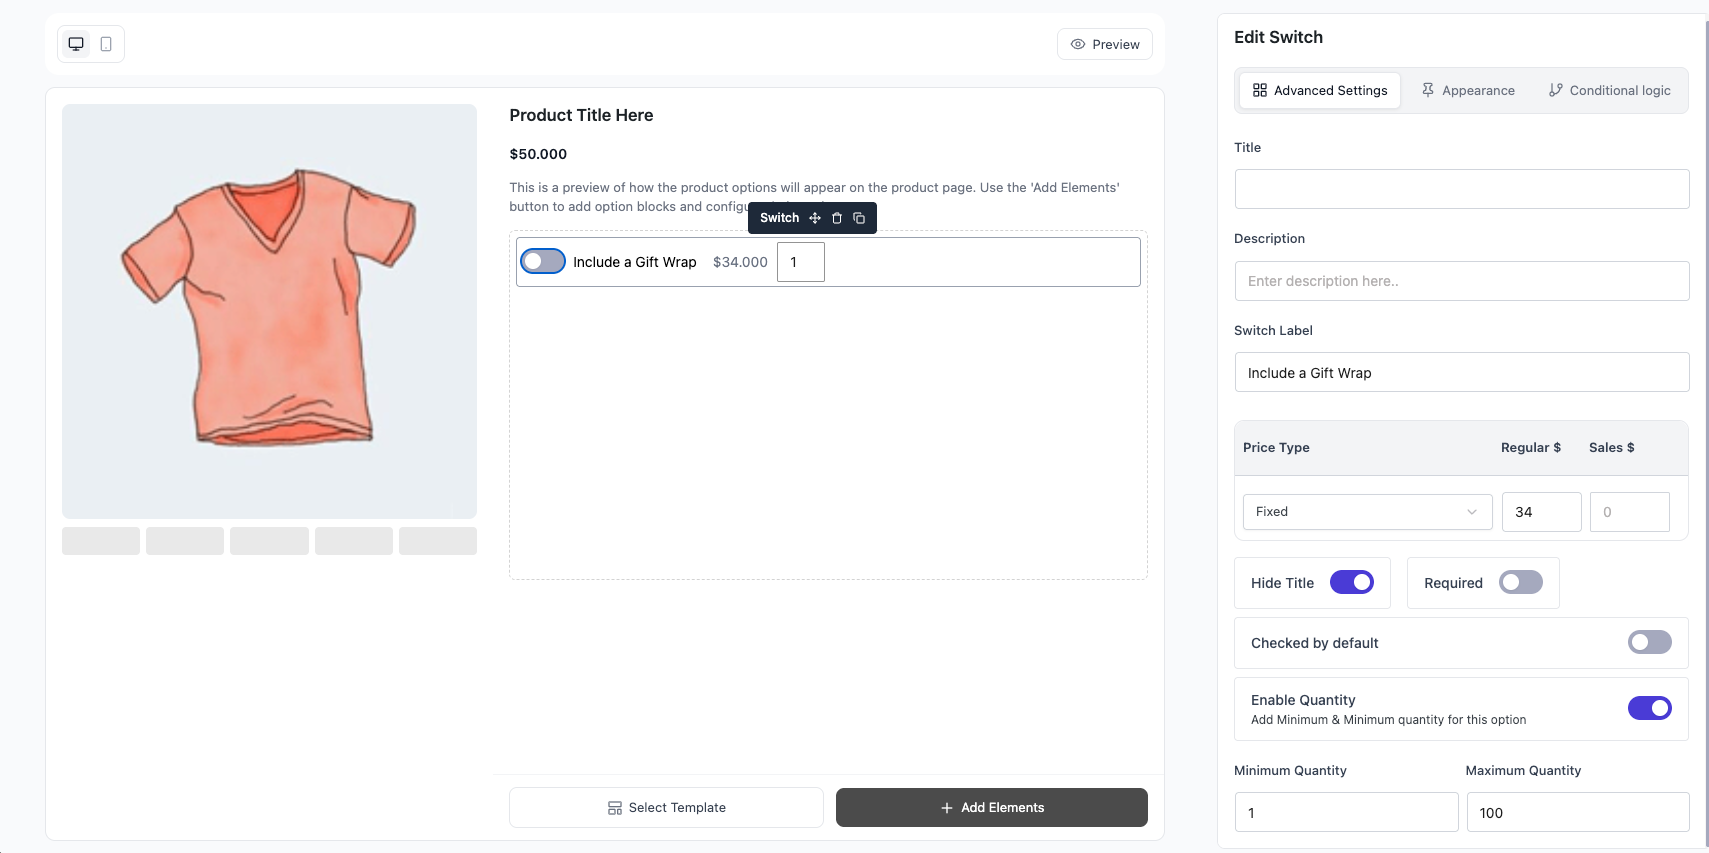Click the $34.000 gift wrap price text
Viewport: 1709px width, 853px height.
(740, 262)
